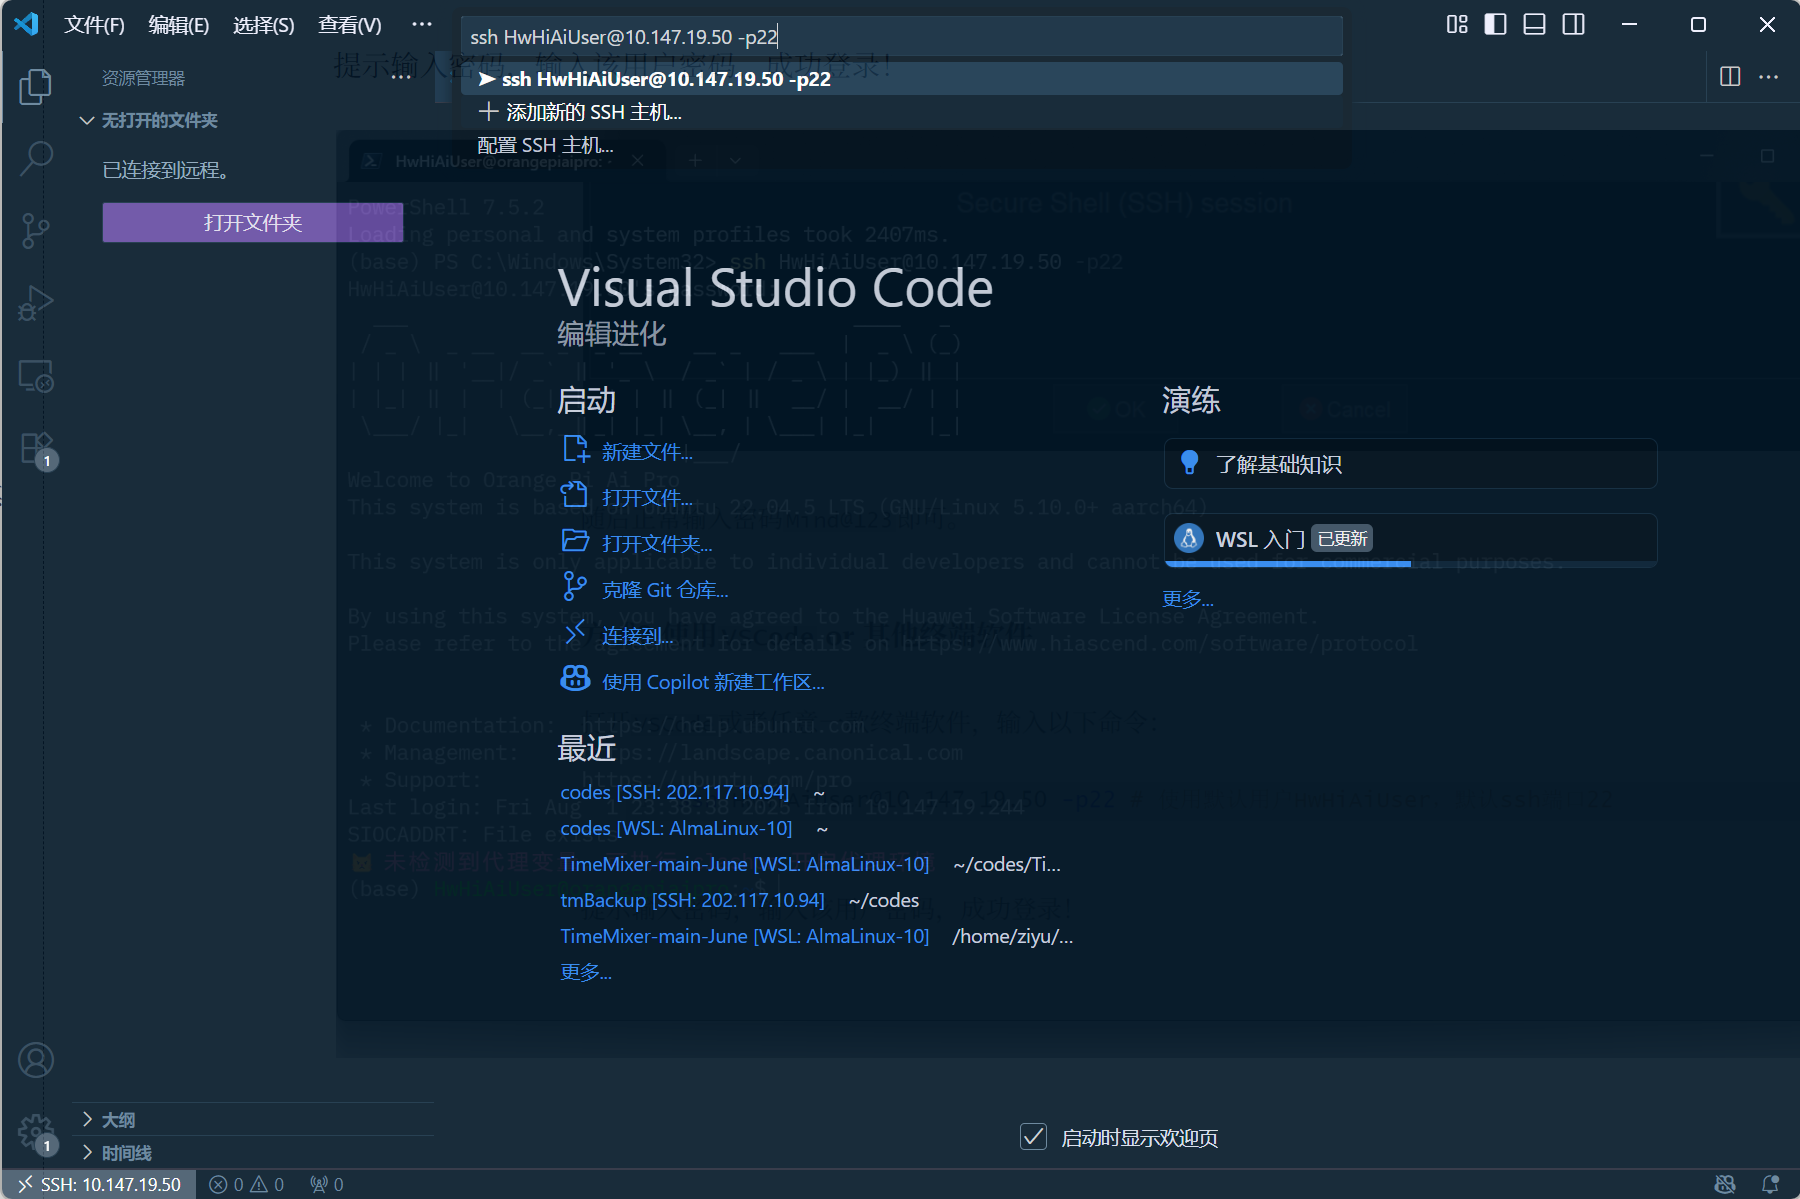
Task: Open the Accounts icon in activity bar
Action: tap(36, 1060)
